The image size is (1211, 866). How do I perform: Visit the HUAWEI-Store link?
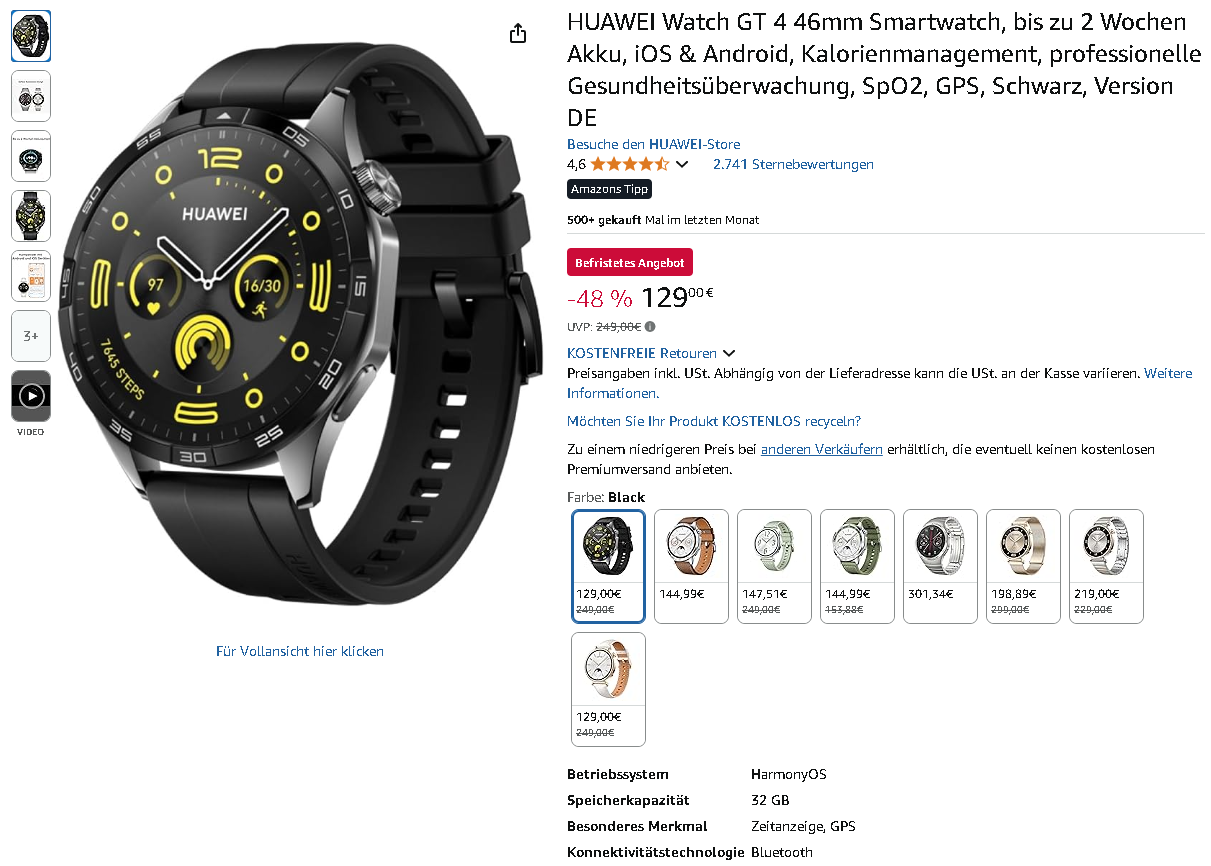[654, 144]
